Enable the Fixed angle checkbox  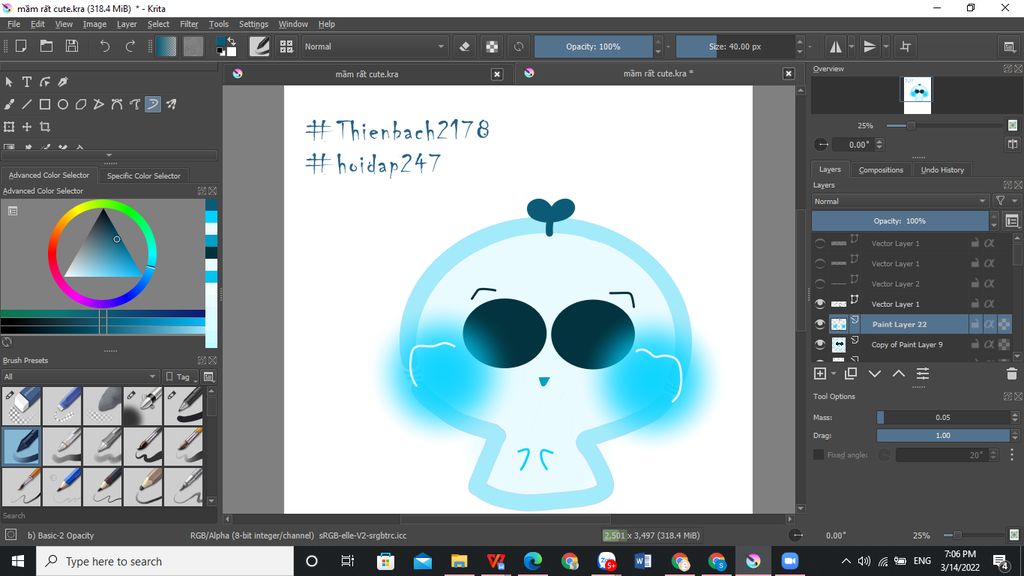tap(818, 455)
